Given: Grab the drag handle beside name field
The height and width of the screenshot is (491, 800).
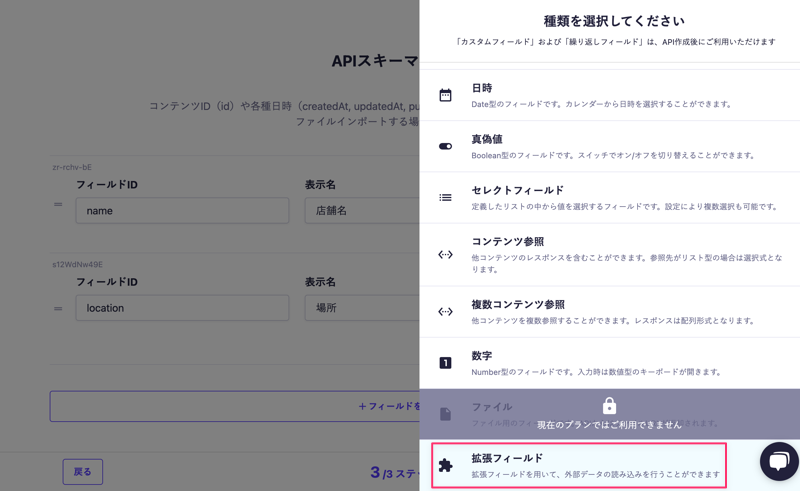Looking at the screenshot, I should tap(58, 205).
